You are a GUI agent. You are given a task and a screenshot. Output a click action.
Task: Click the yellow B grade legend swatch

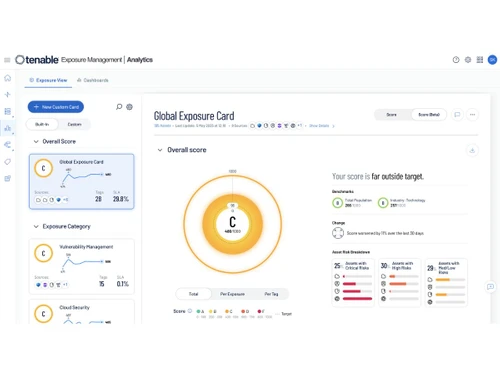(210, 311)
